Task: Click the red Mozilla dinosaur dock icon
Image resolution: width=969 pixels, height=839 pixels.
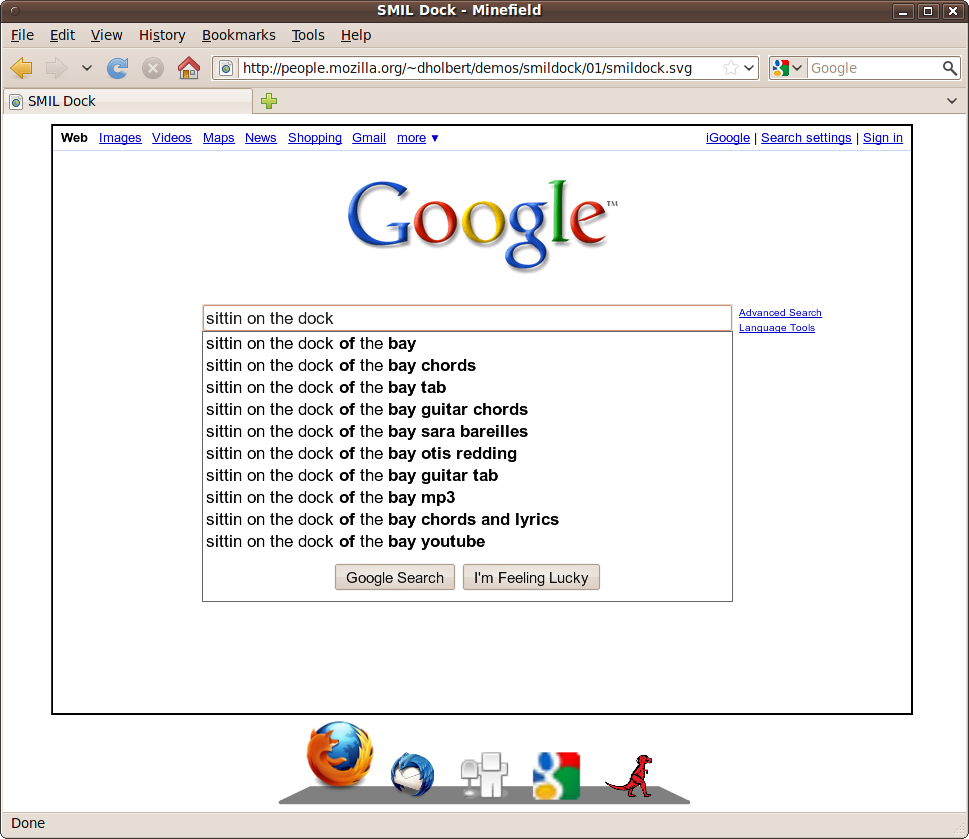Action: click(x=630, y=776)
